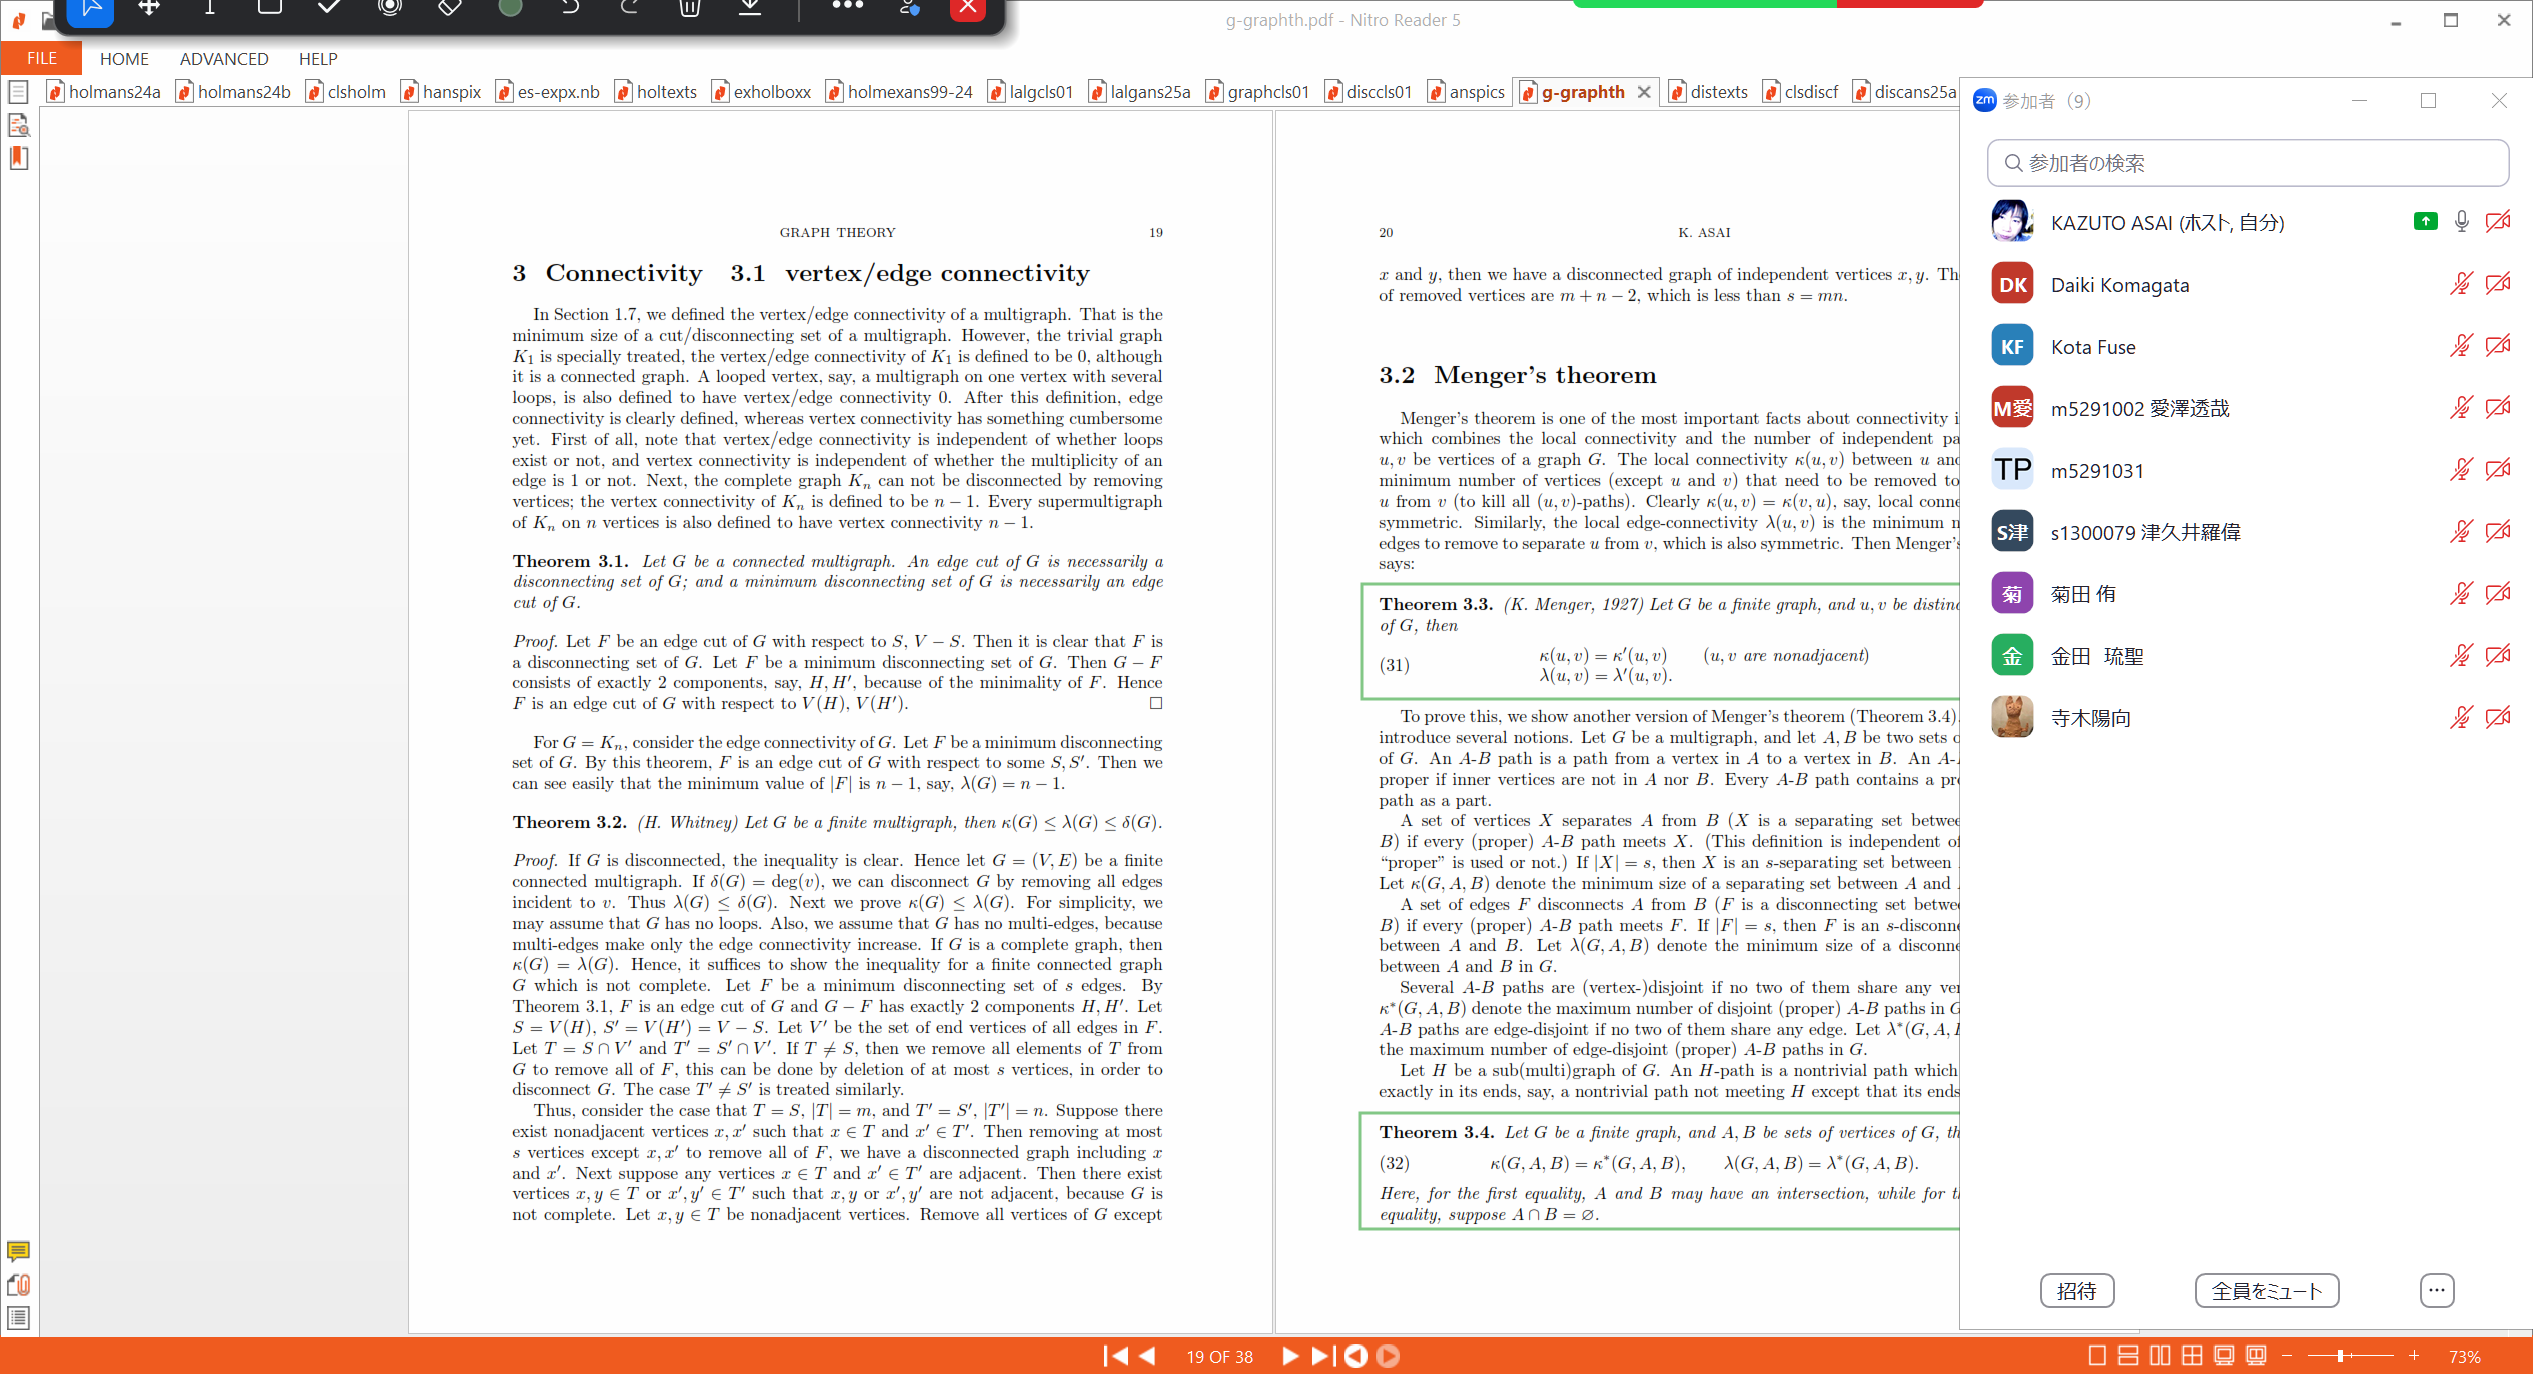
Task: Switch to the HOME ribbon tab
Action: point(124,59)
